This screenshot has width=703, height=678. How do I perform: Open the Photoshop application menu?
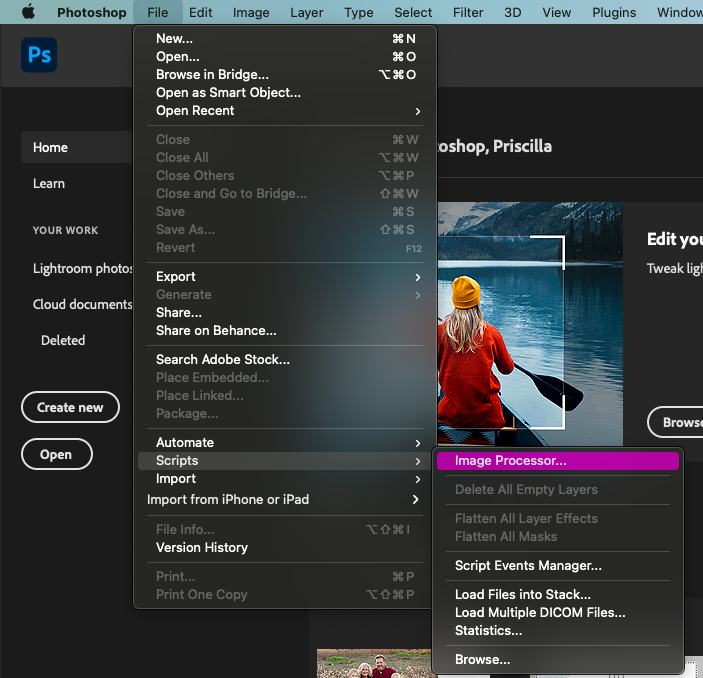click(x=91, y=13)
